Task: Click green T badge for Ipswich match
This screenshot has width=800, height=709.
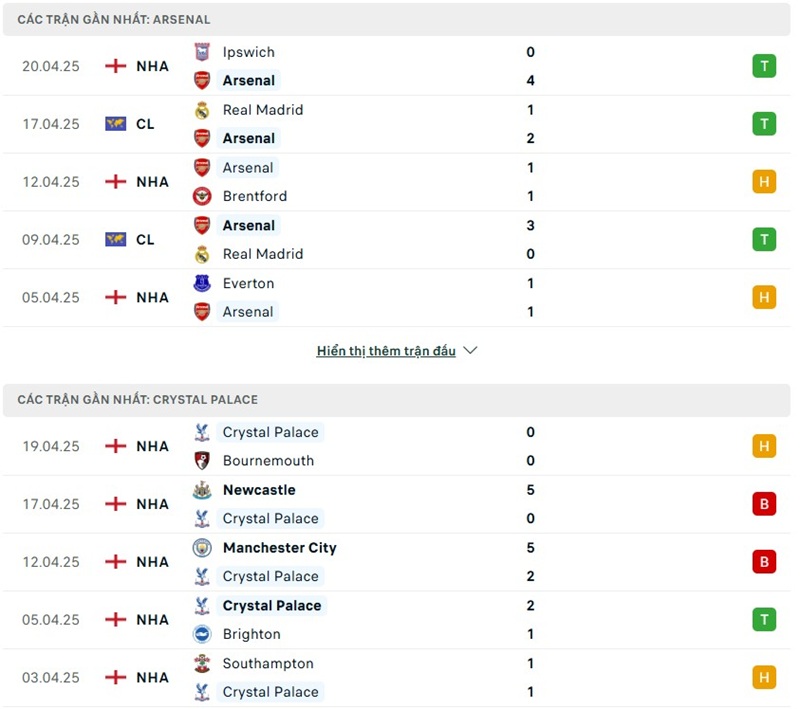Action: click(764, 66)
